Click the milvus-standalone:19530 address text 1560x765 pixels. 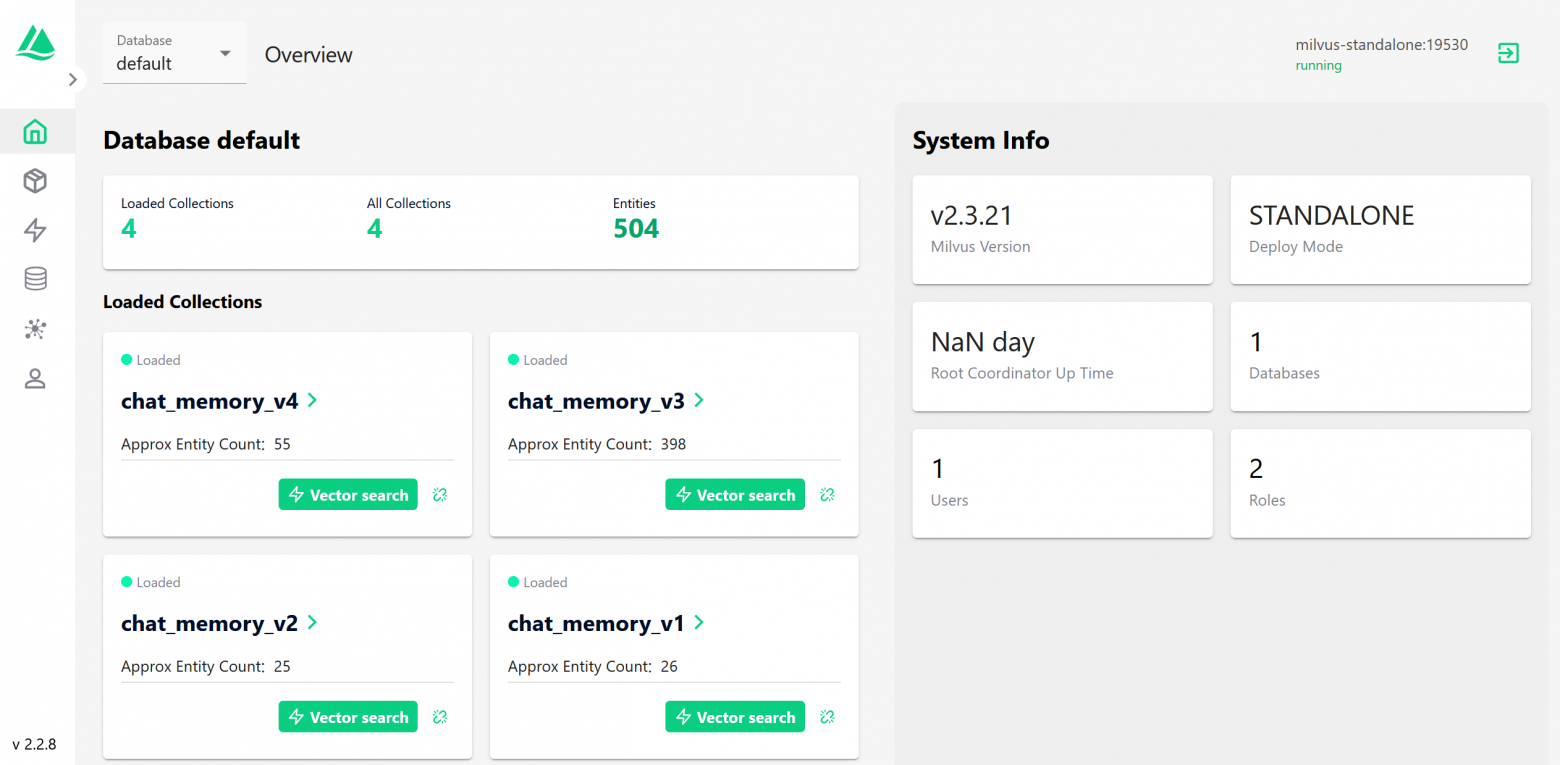1382,44
